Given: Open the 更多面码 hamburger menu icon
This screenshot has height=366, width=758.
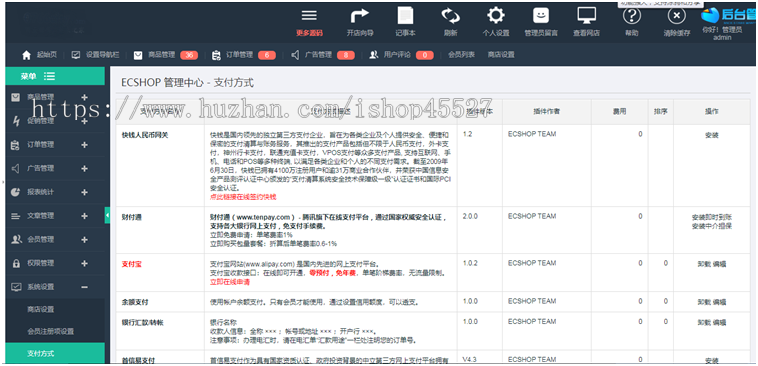Looking at the screenshot, I should click(x=309, y=16).
